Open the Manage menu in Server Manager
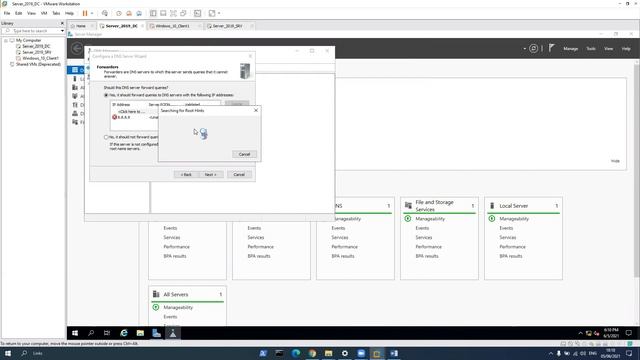This screenshot has width=640, height=360. click(571, 49)
